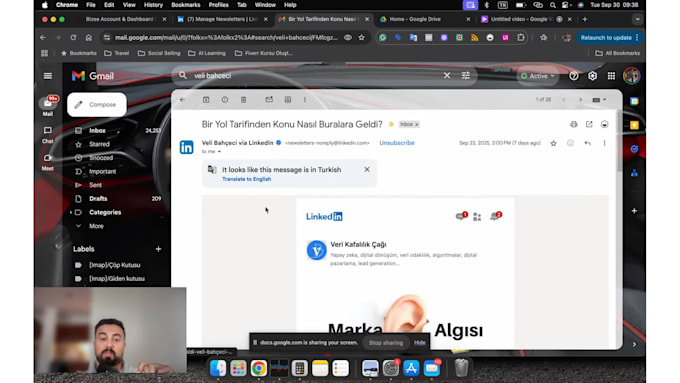680x383 pixels.
Task: Open more email toolbar options
Action: point(305,100)
